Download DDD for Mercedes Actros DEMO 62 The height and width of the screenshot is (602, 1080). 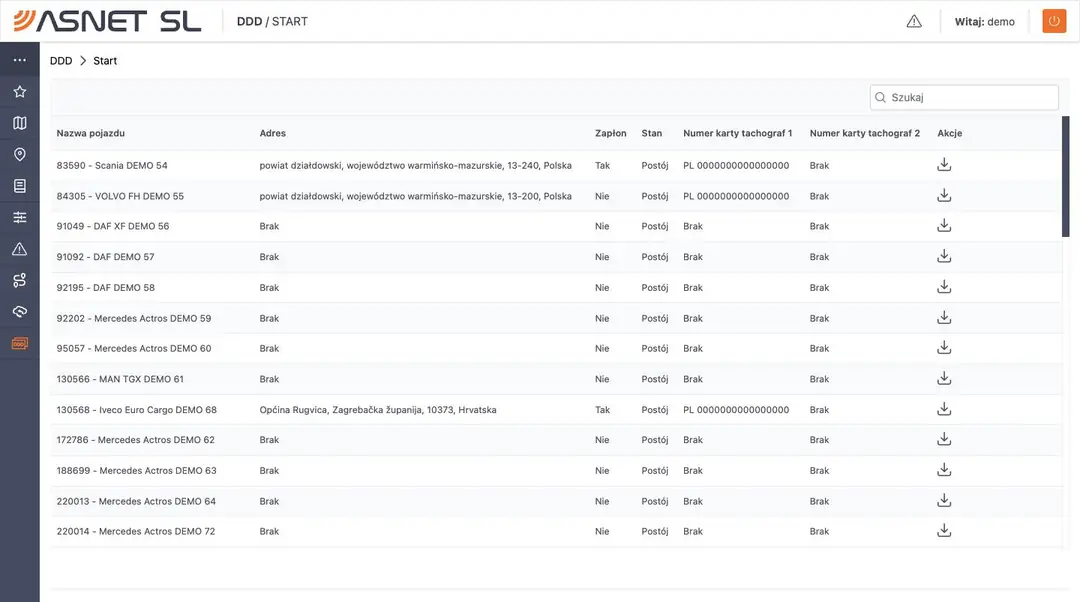coord(944,439)
